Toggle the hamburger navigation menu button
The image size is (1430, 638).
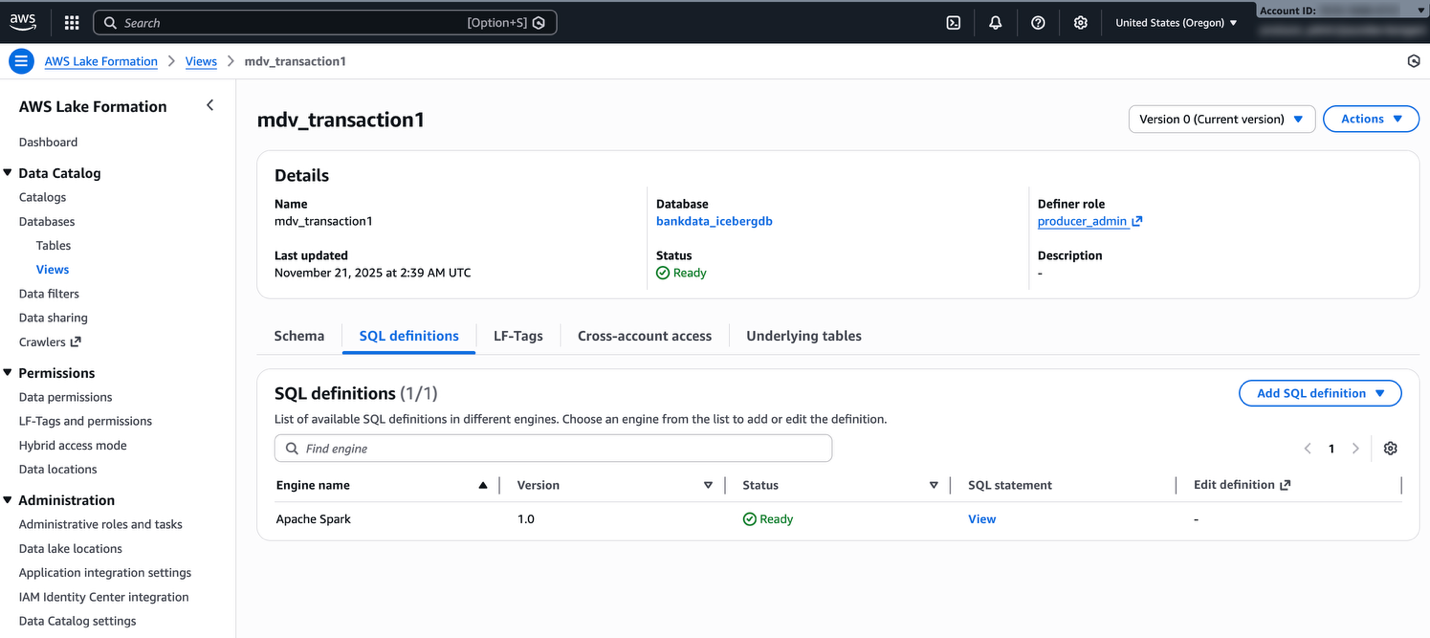[x=21, y=61]
